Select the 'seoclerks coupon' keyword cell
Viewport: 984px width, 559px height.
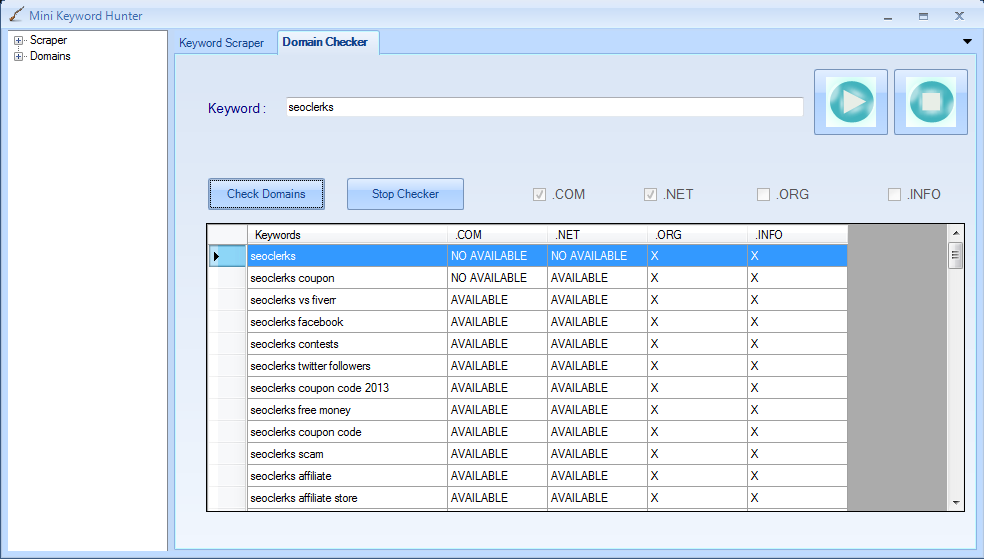pos(347,278)
